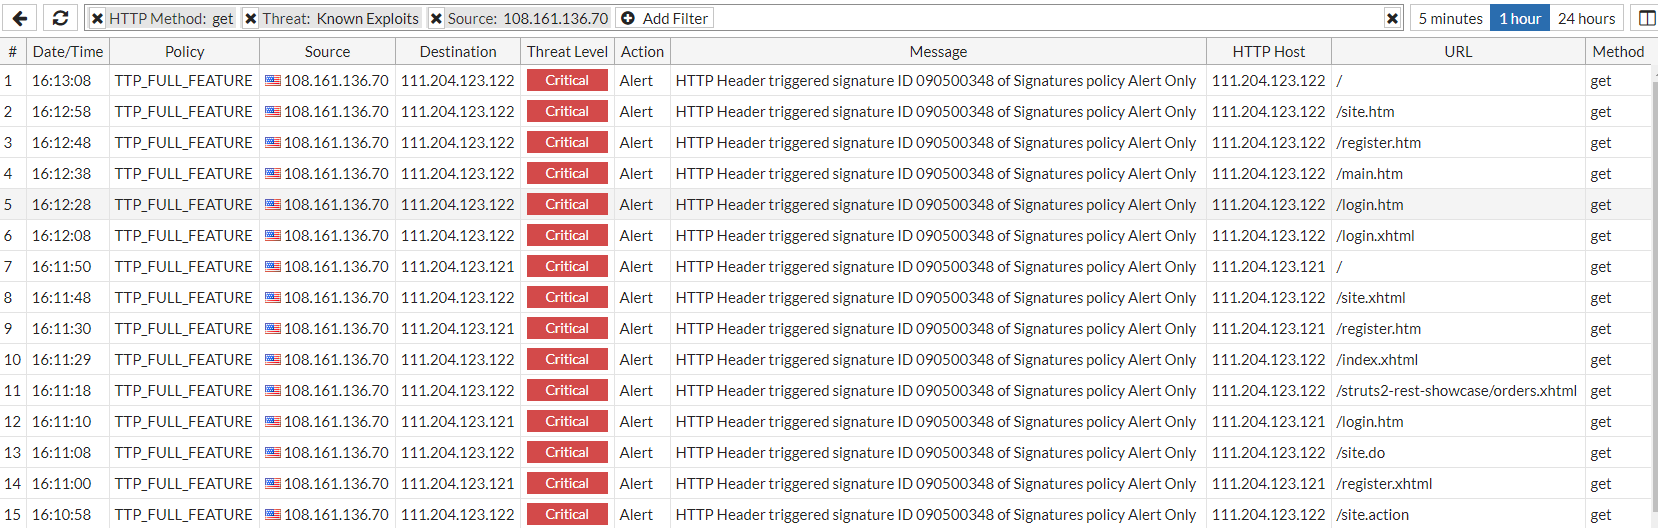Click the back arrow button
The image size is (1658, 528).
click(20, 18)
